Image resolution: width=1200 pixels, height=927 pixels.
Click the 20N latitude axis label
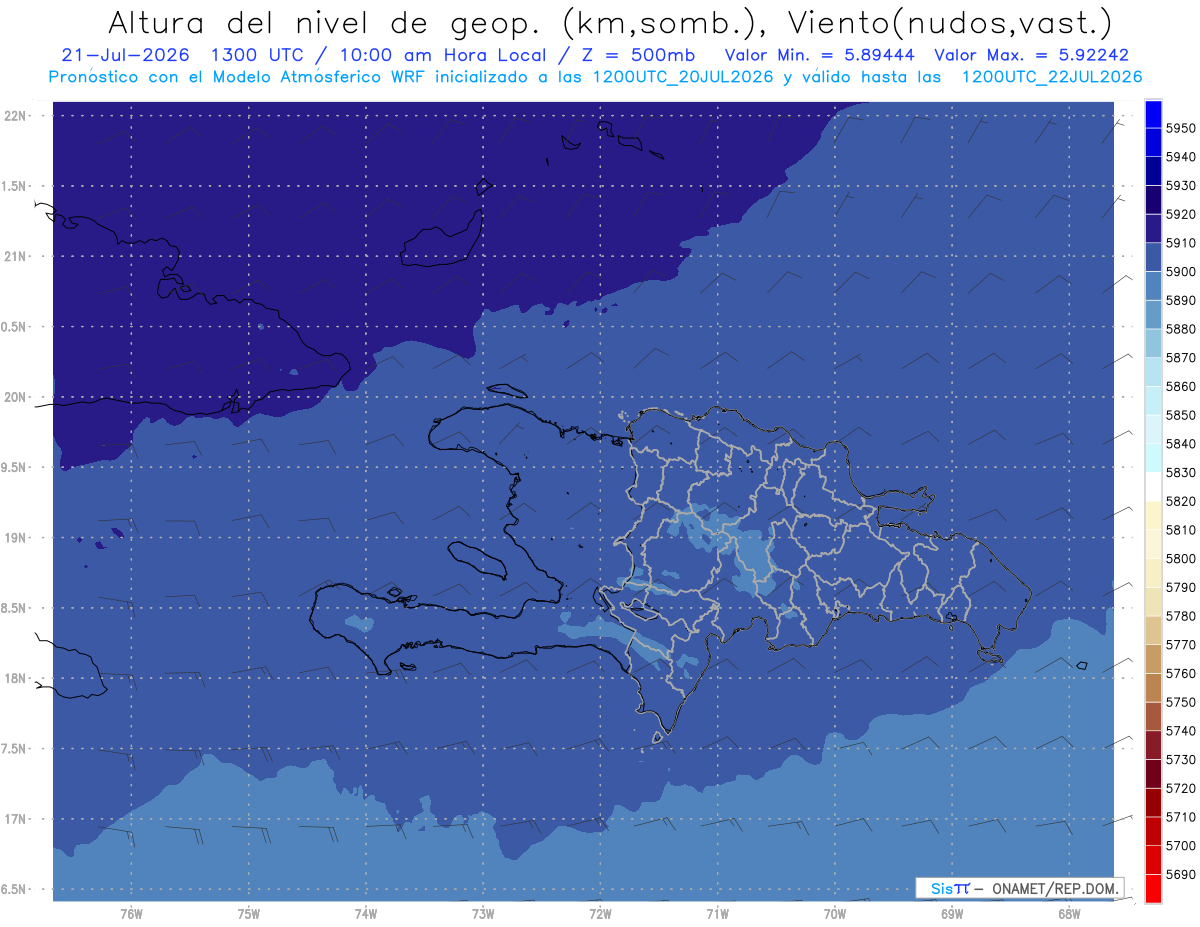click(x=15, y=397)
